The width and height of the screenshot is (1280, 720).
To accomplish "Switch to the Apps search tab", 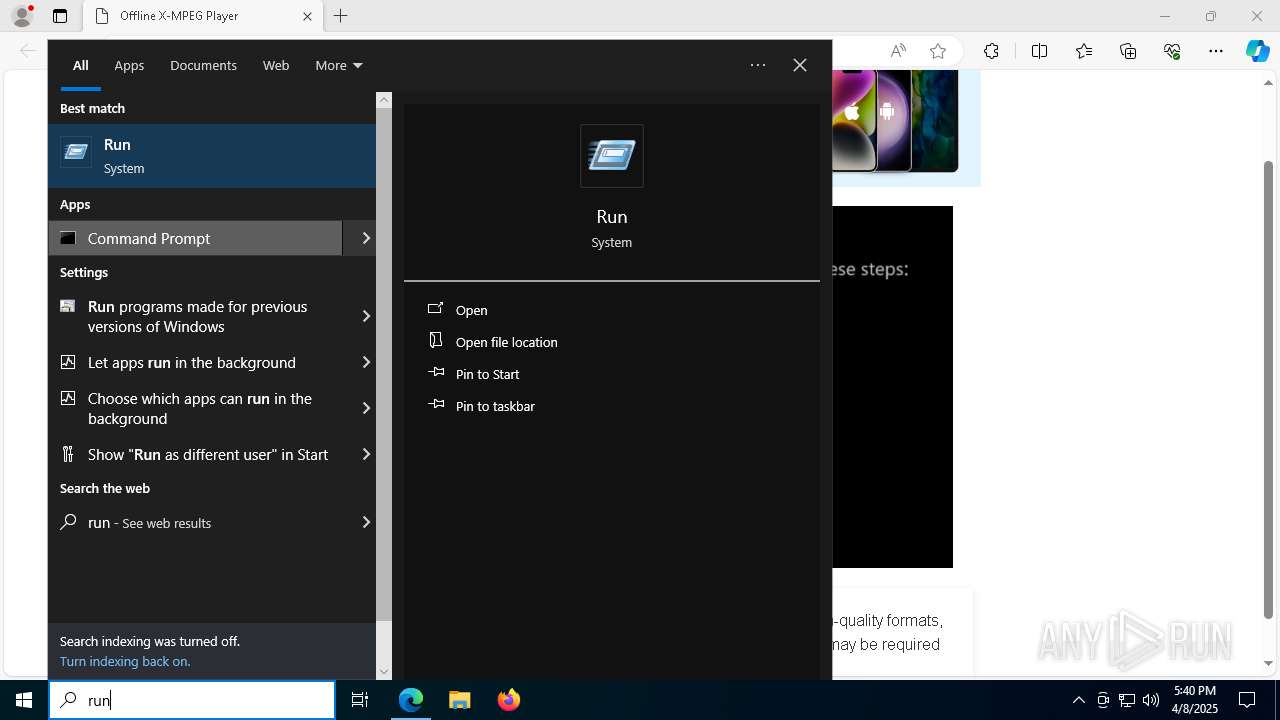I will point(129,65).
